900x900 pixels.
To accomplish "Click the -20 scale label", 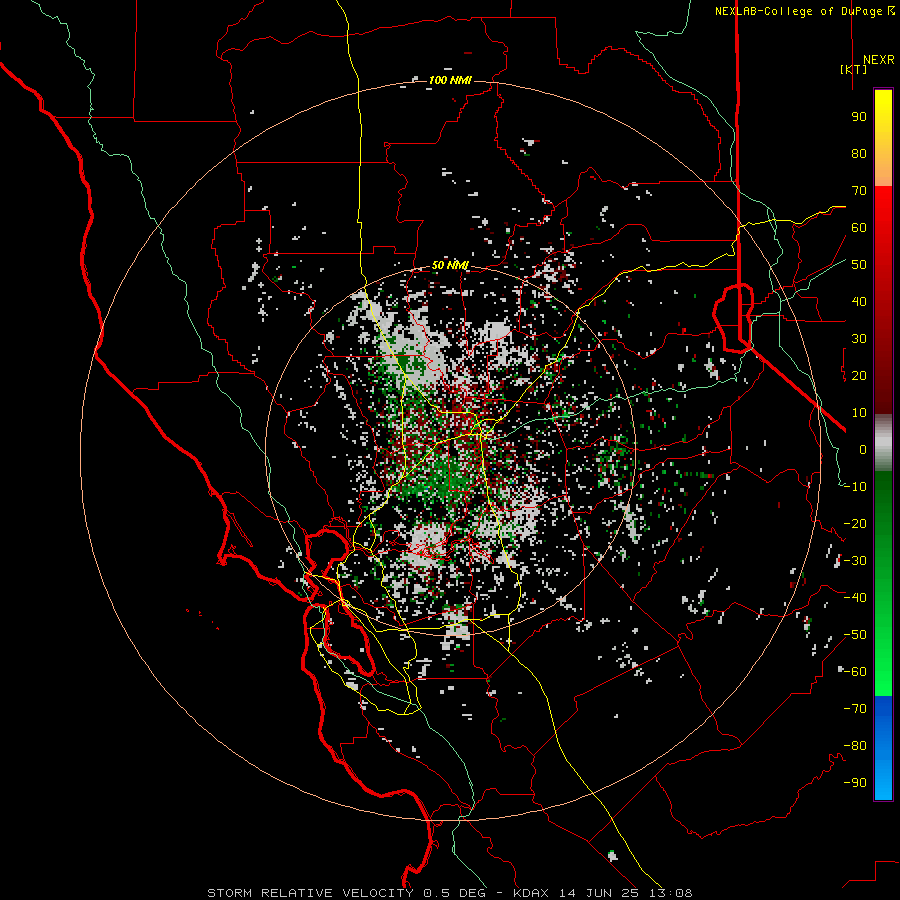I will (855, 524).
